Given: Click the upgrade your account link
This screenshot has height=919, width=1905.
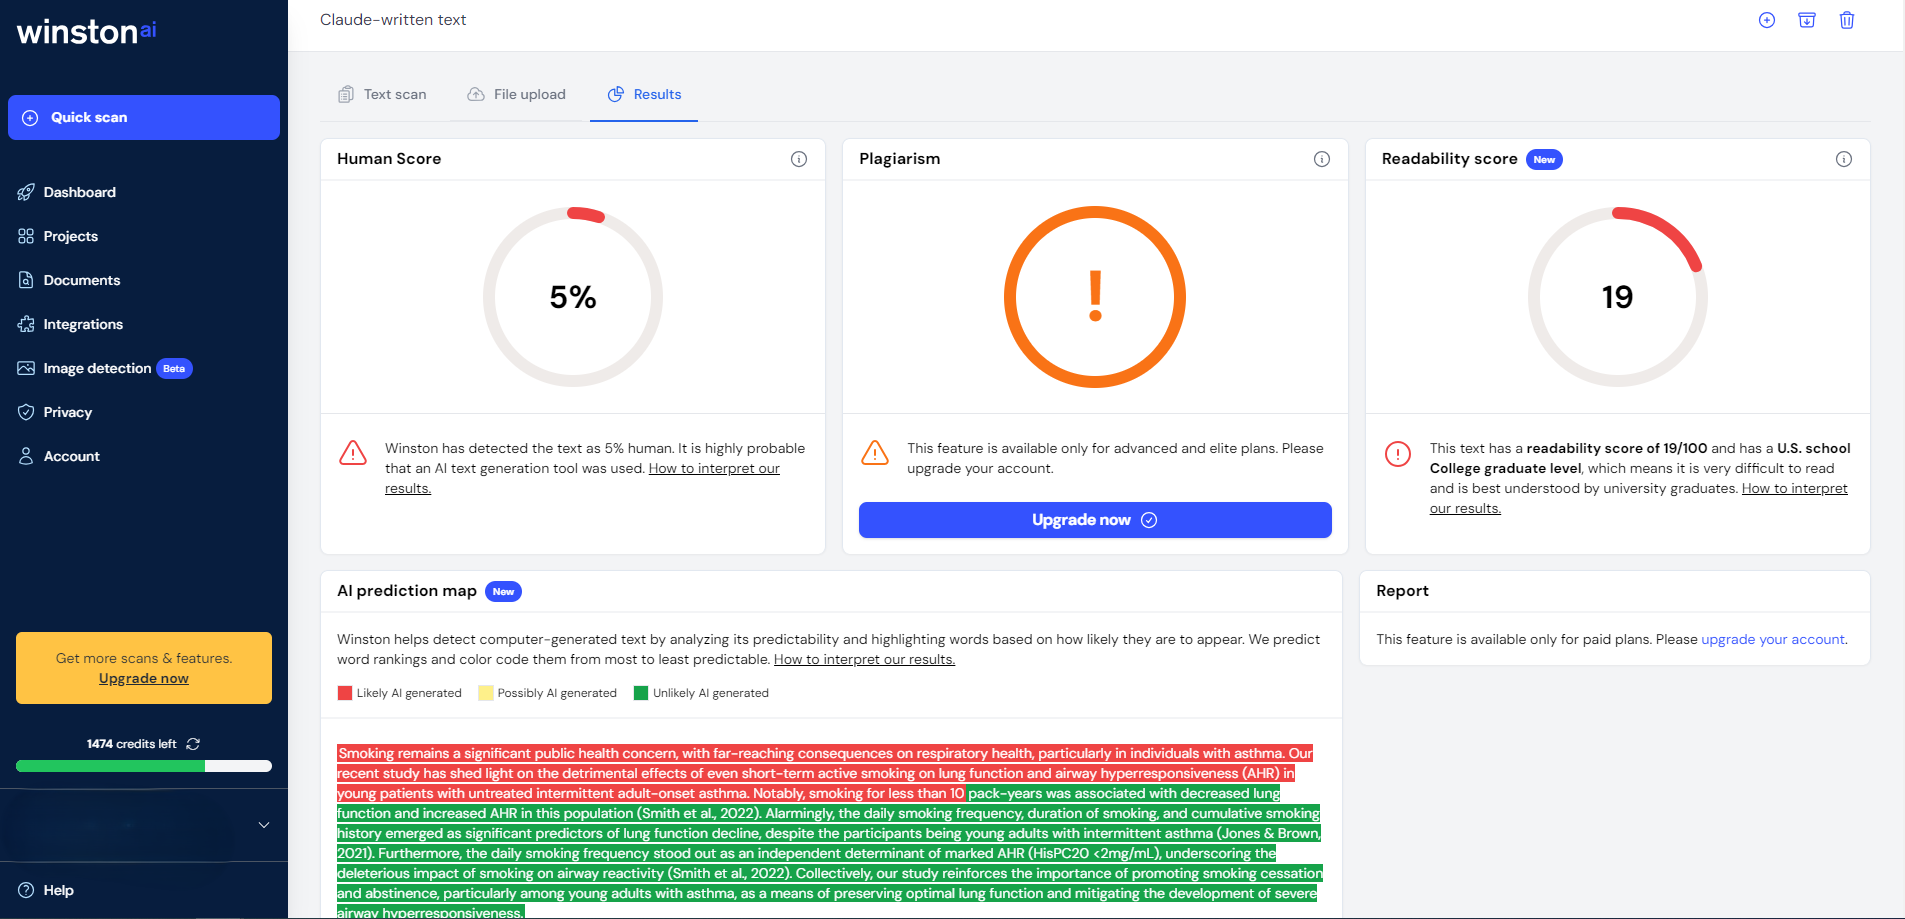Looking at the screenshot, I should (x=1772, y=639).
